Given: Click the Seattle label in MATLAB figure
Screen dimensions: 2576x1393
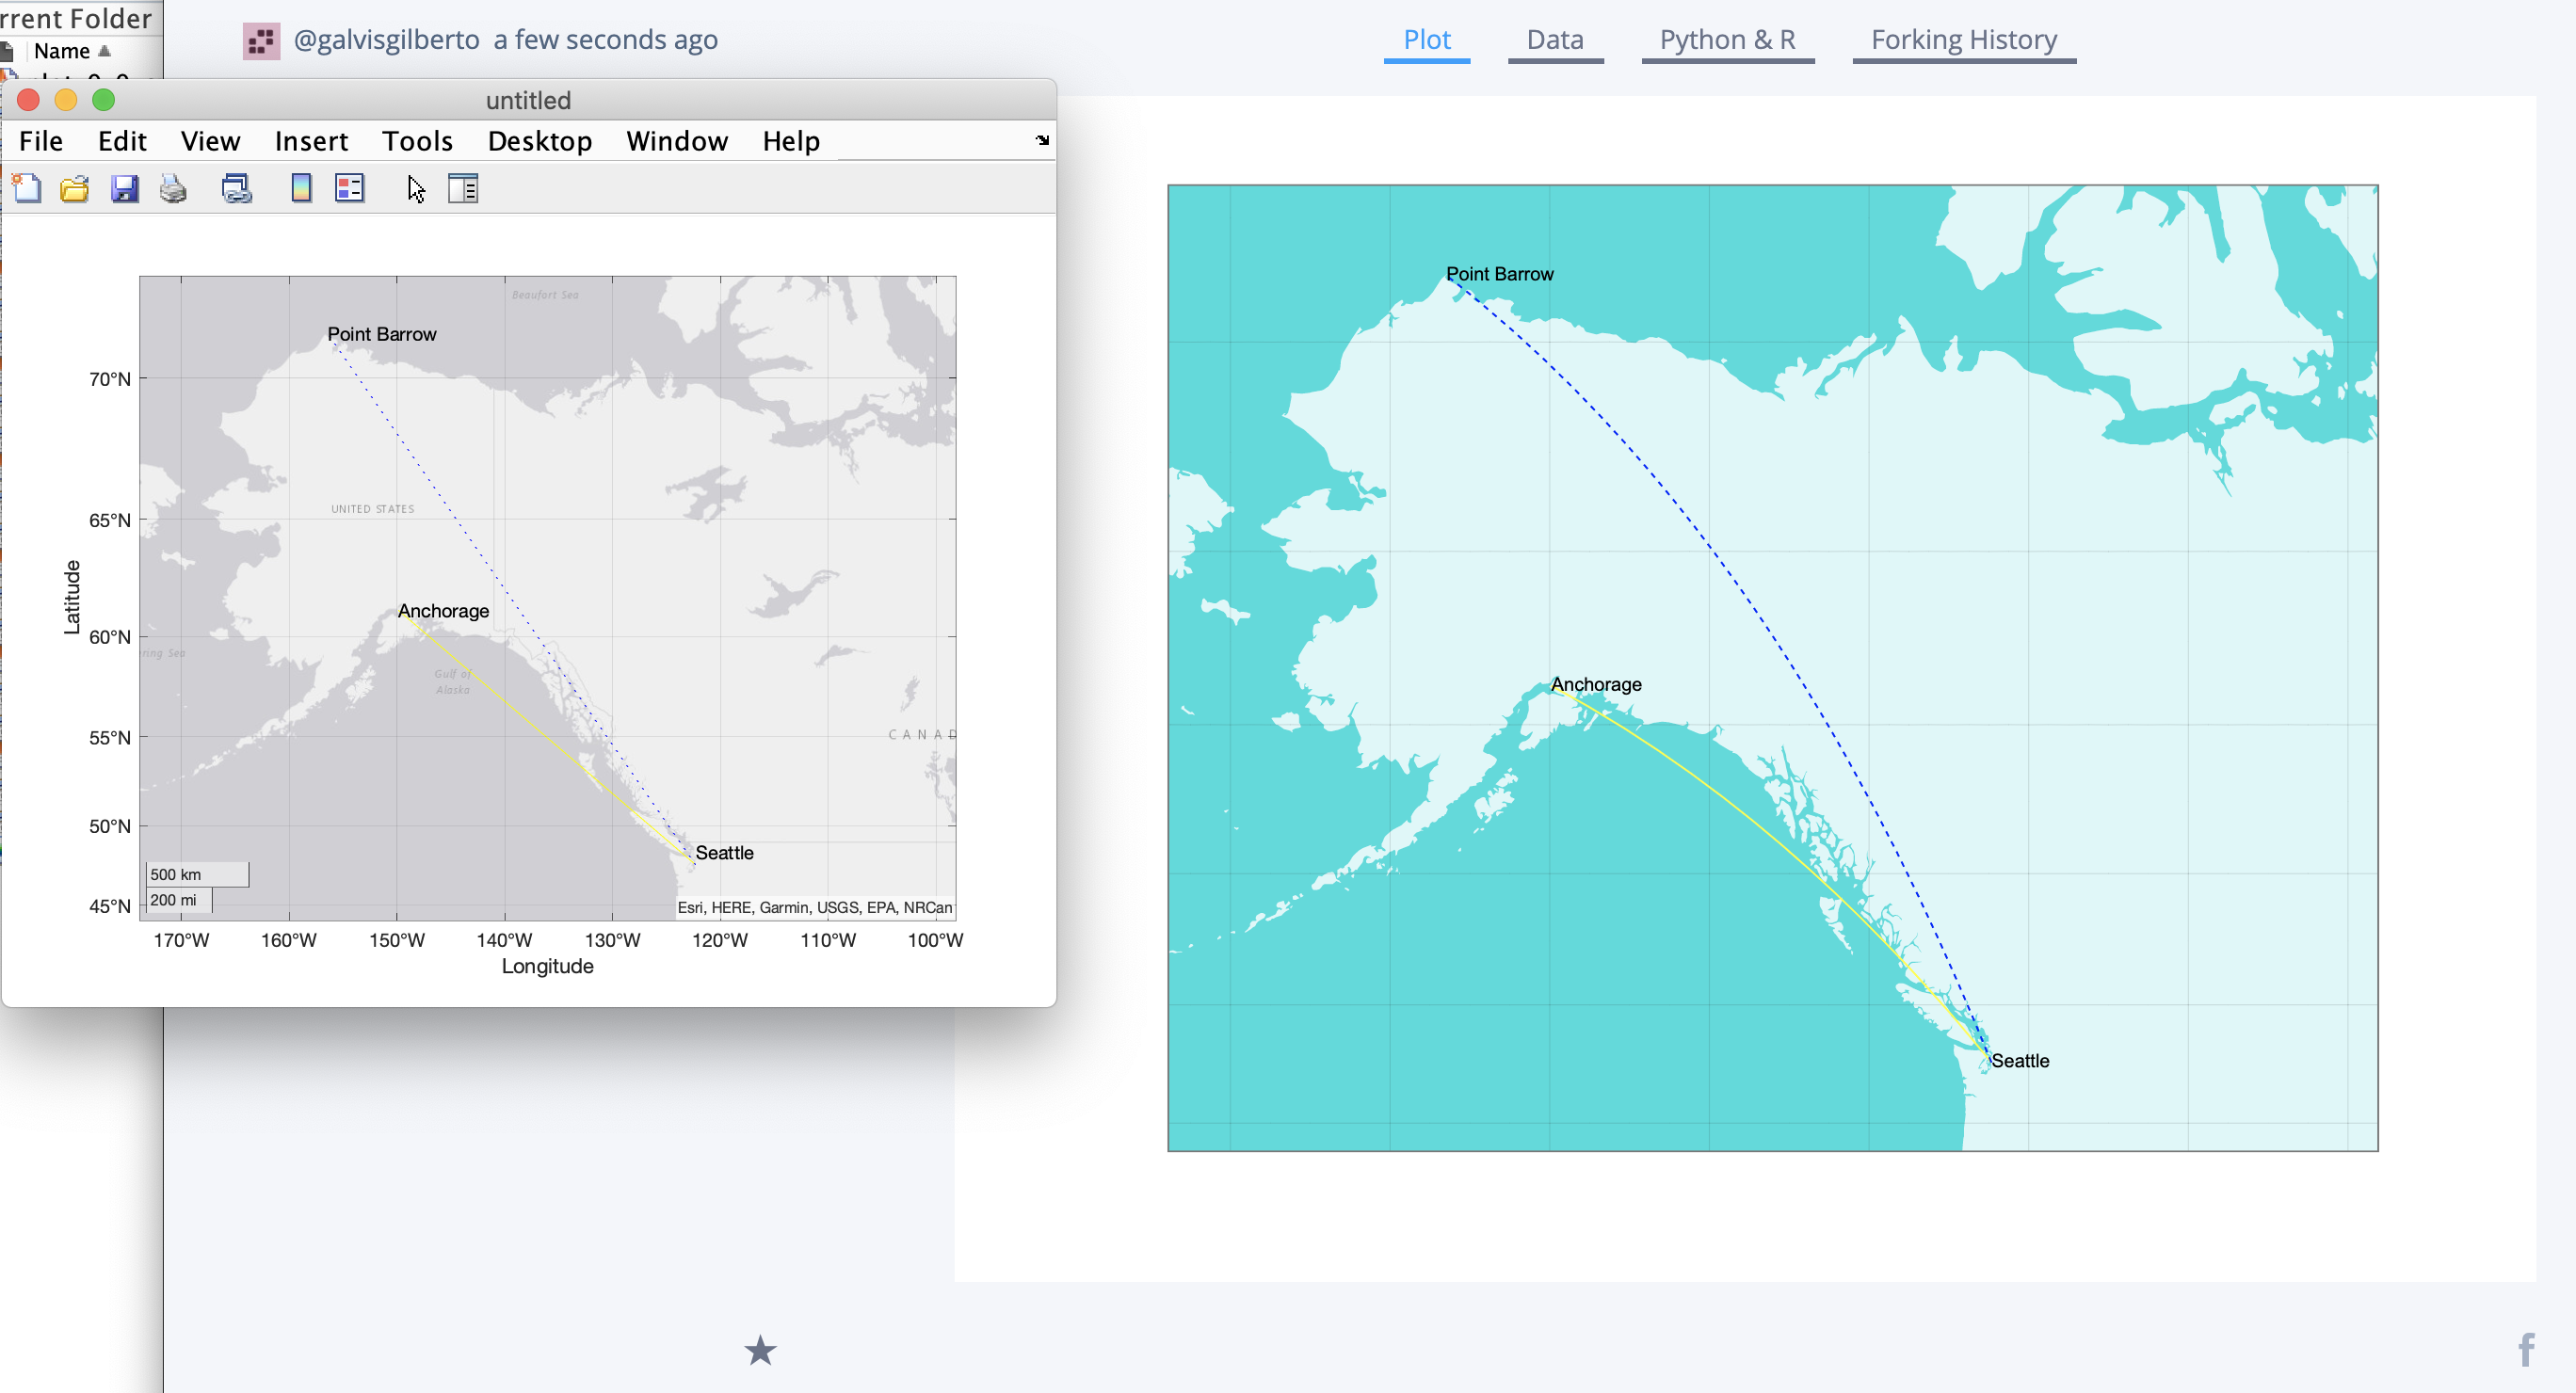Looking at the screenshot, I should point(724,853).
